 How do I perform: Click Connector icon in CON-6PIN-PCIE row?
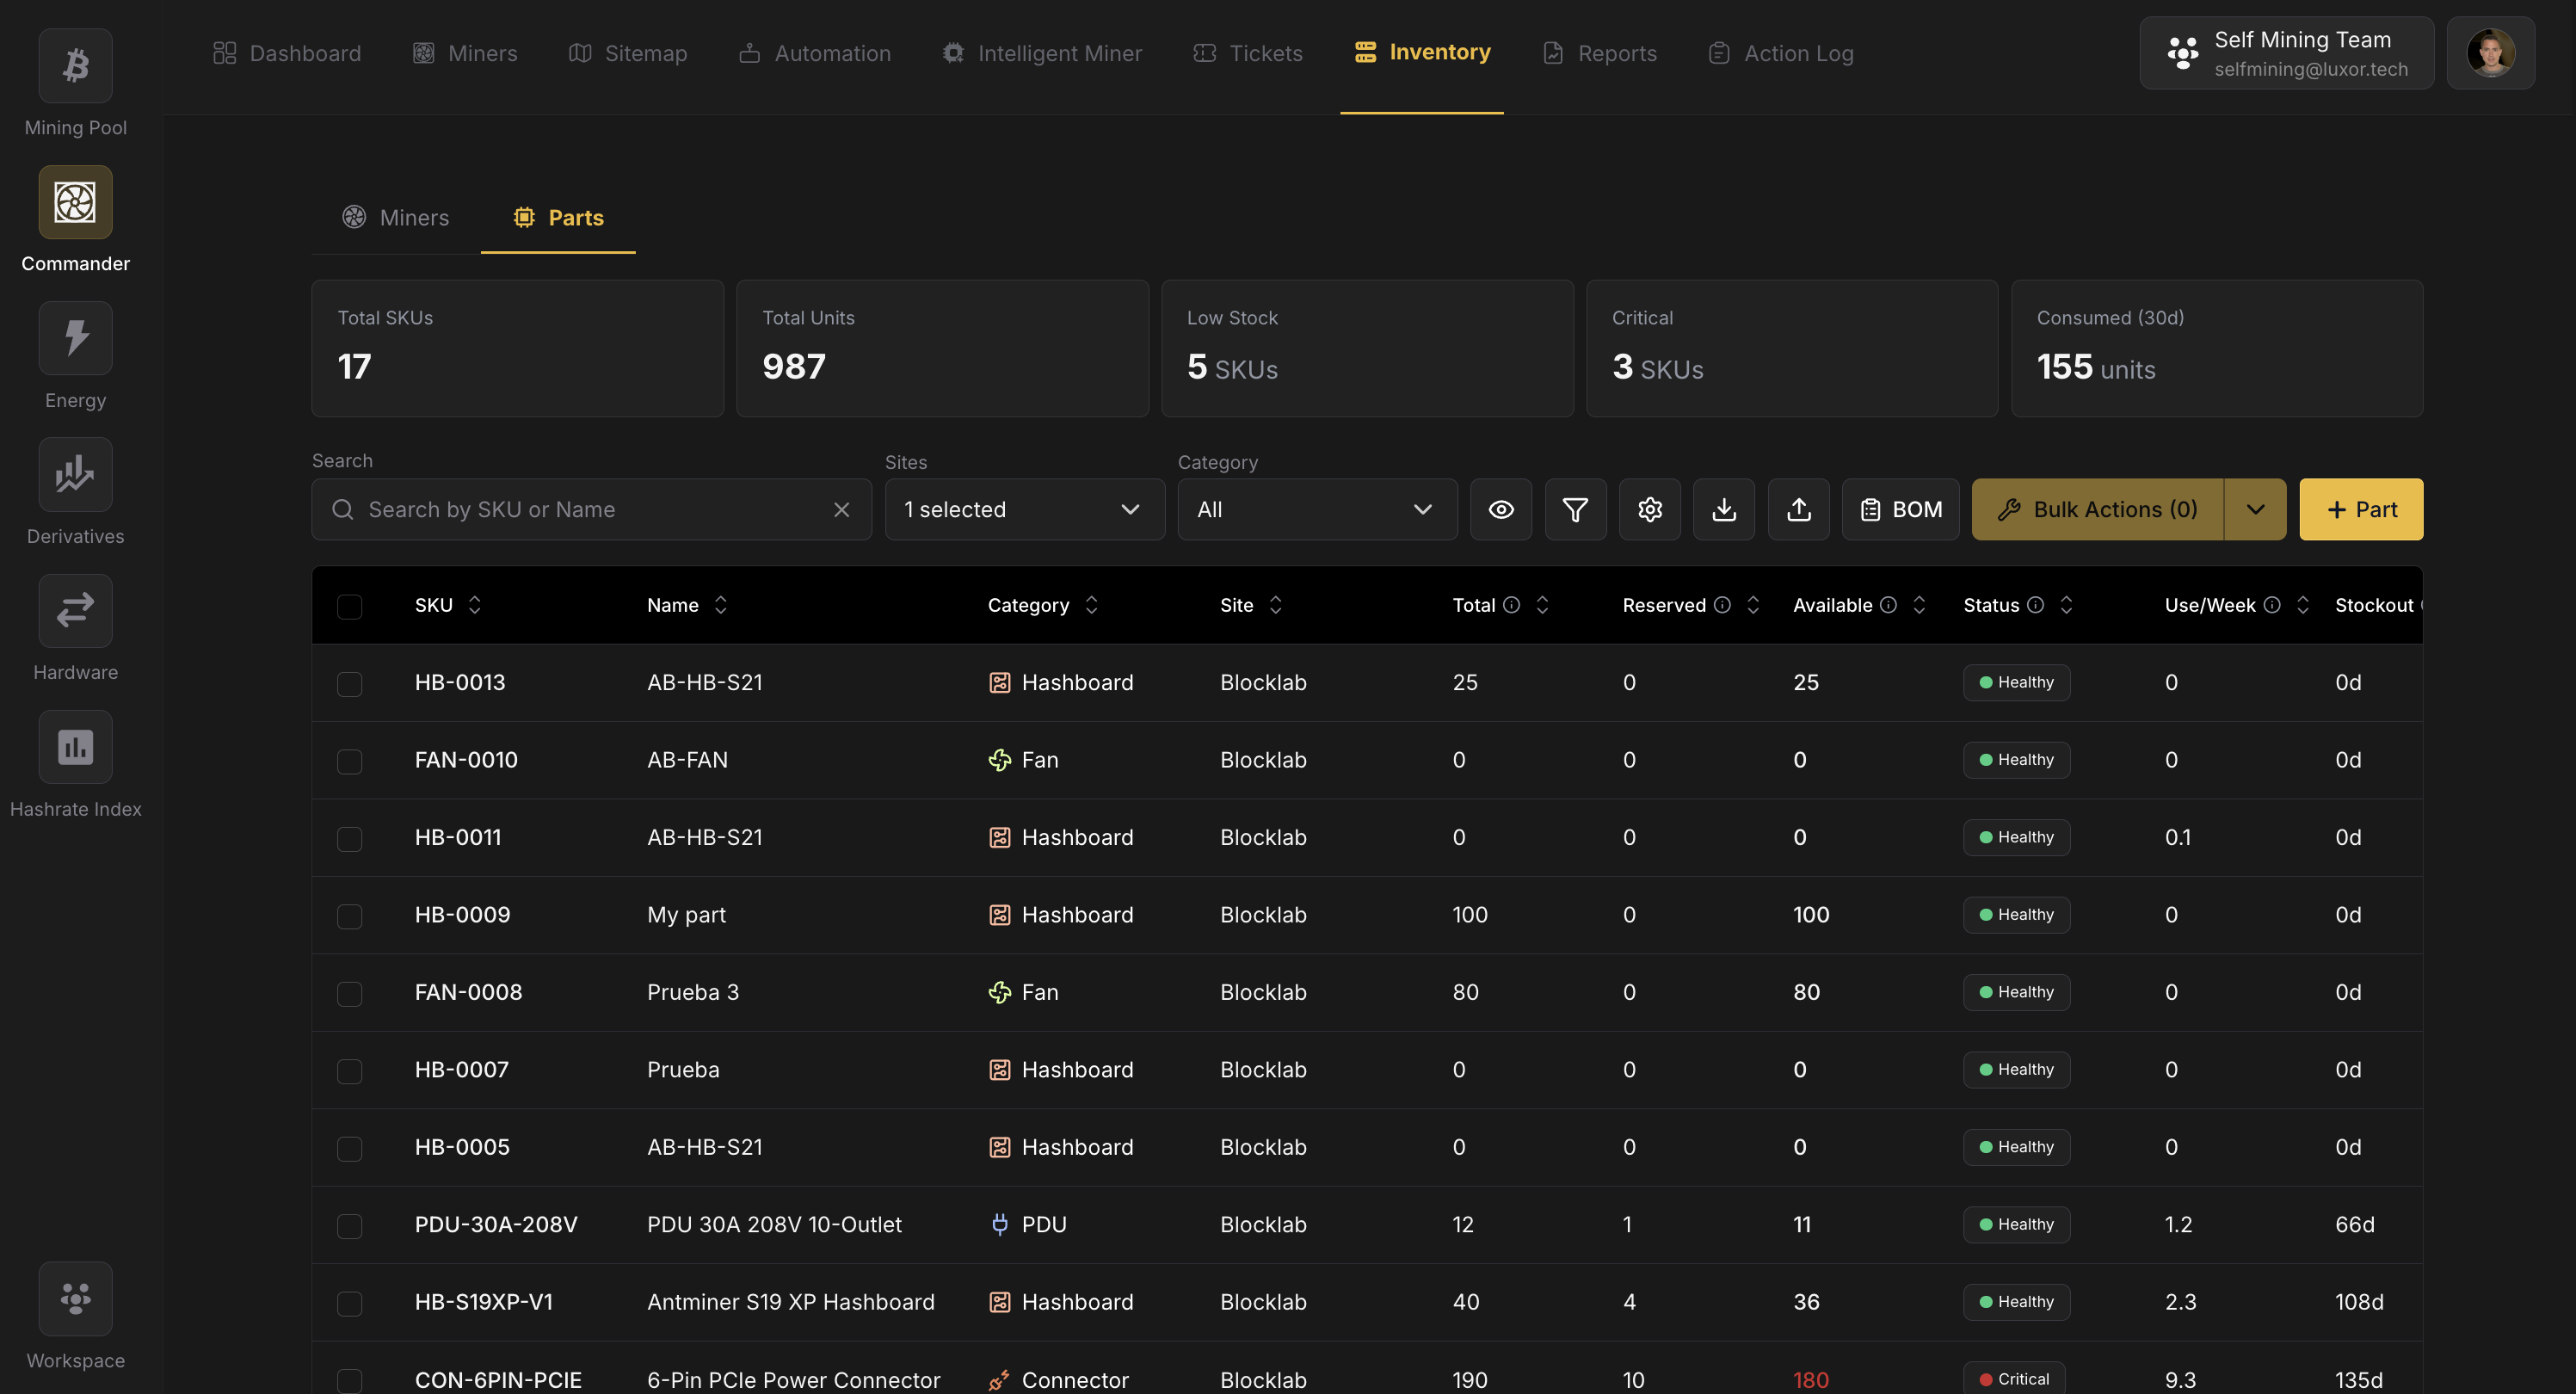tap(999, 1380)
